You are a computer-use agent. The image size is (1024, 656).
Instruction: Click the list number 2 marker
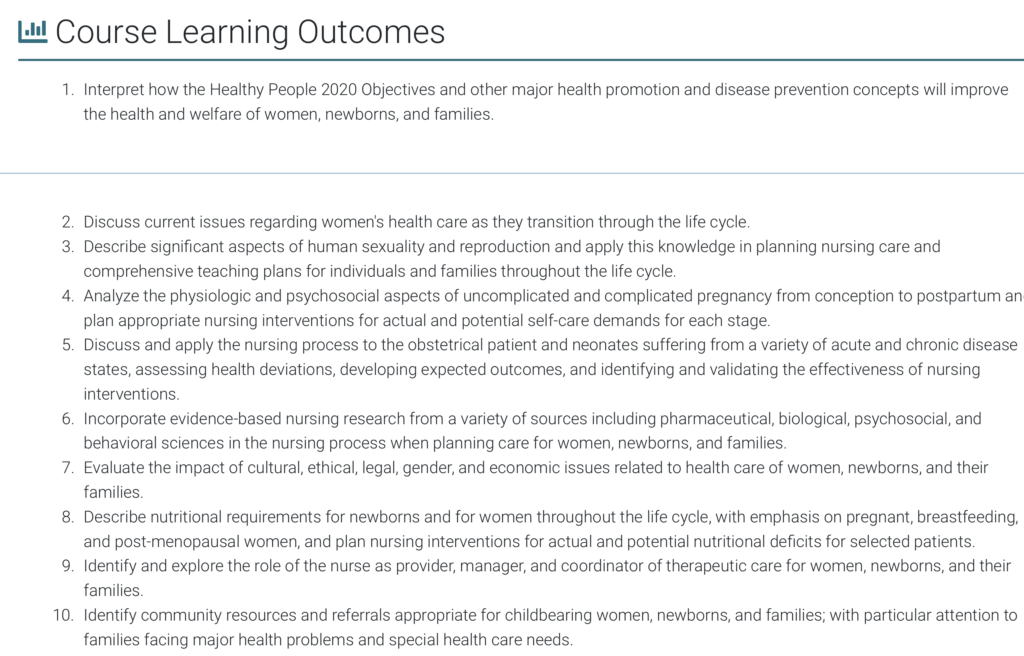(x=67, y=222)
